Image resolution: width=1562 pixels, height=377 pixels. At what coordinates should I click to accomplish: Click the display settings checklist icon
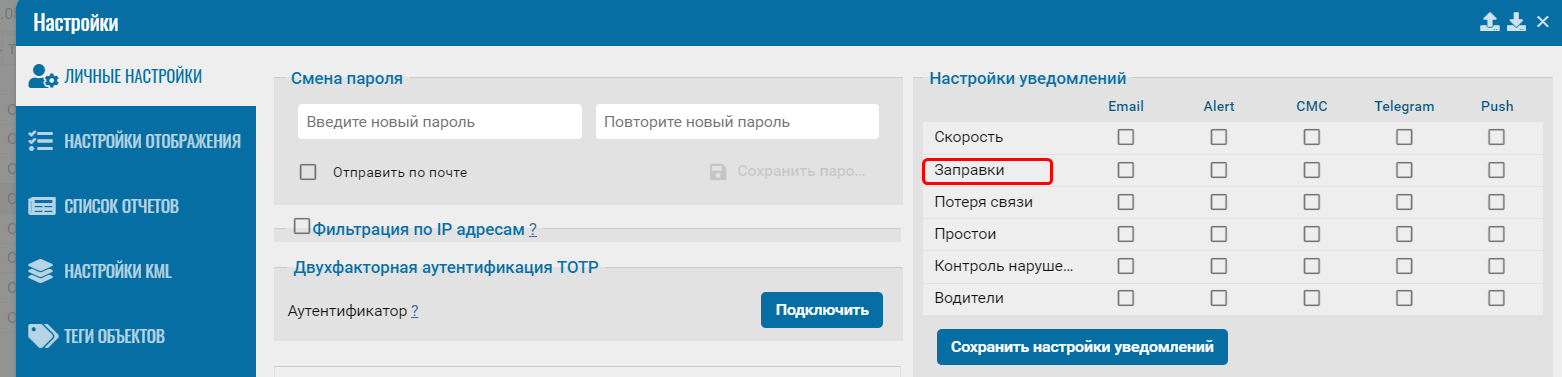(41, 141)
